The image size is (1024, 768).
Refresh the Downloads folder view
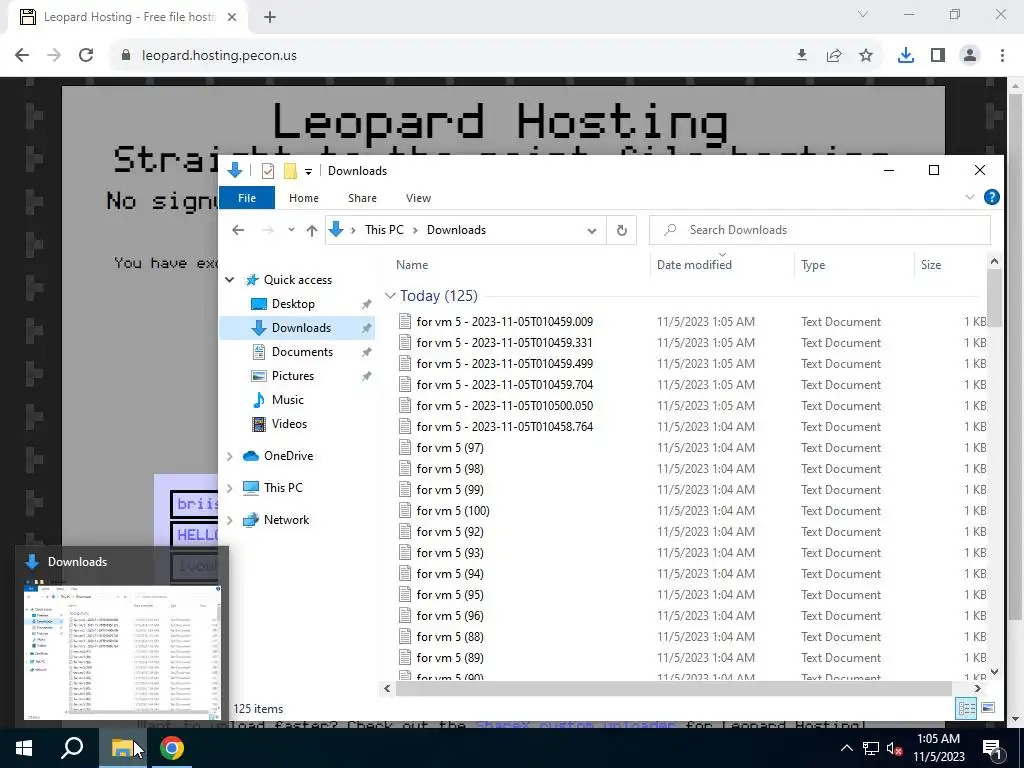[622, 231]
